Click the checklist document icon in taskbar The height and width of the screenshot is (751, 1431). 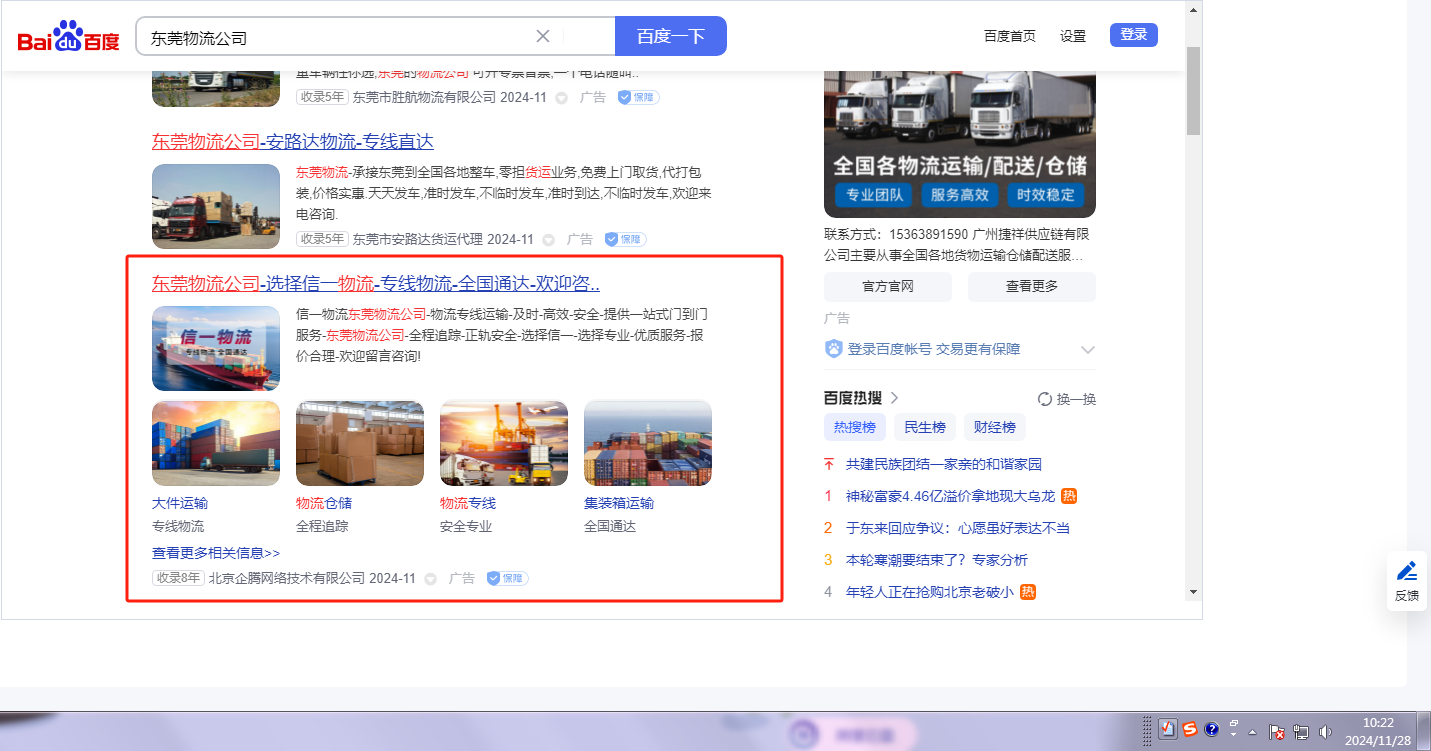pyautogui.click(x=1167, y=729)
